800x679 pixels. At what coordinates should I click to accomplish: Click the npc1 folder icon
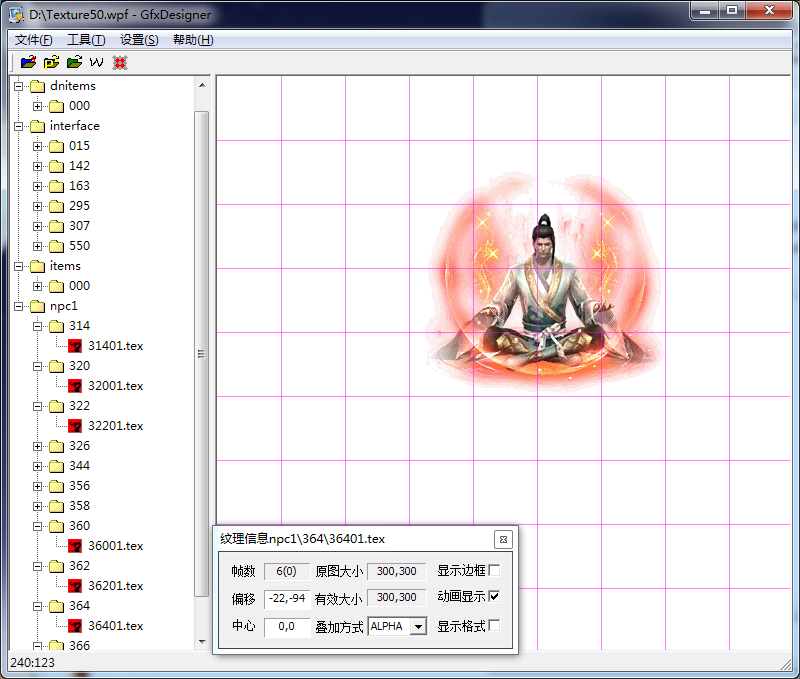tap(37, 306)
